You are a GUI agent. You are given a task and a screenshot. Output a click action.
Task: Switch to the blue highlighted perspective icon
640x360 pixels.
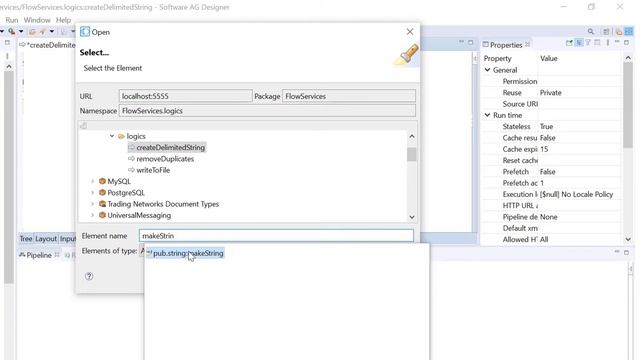pos(629,31)
